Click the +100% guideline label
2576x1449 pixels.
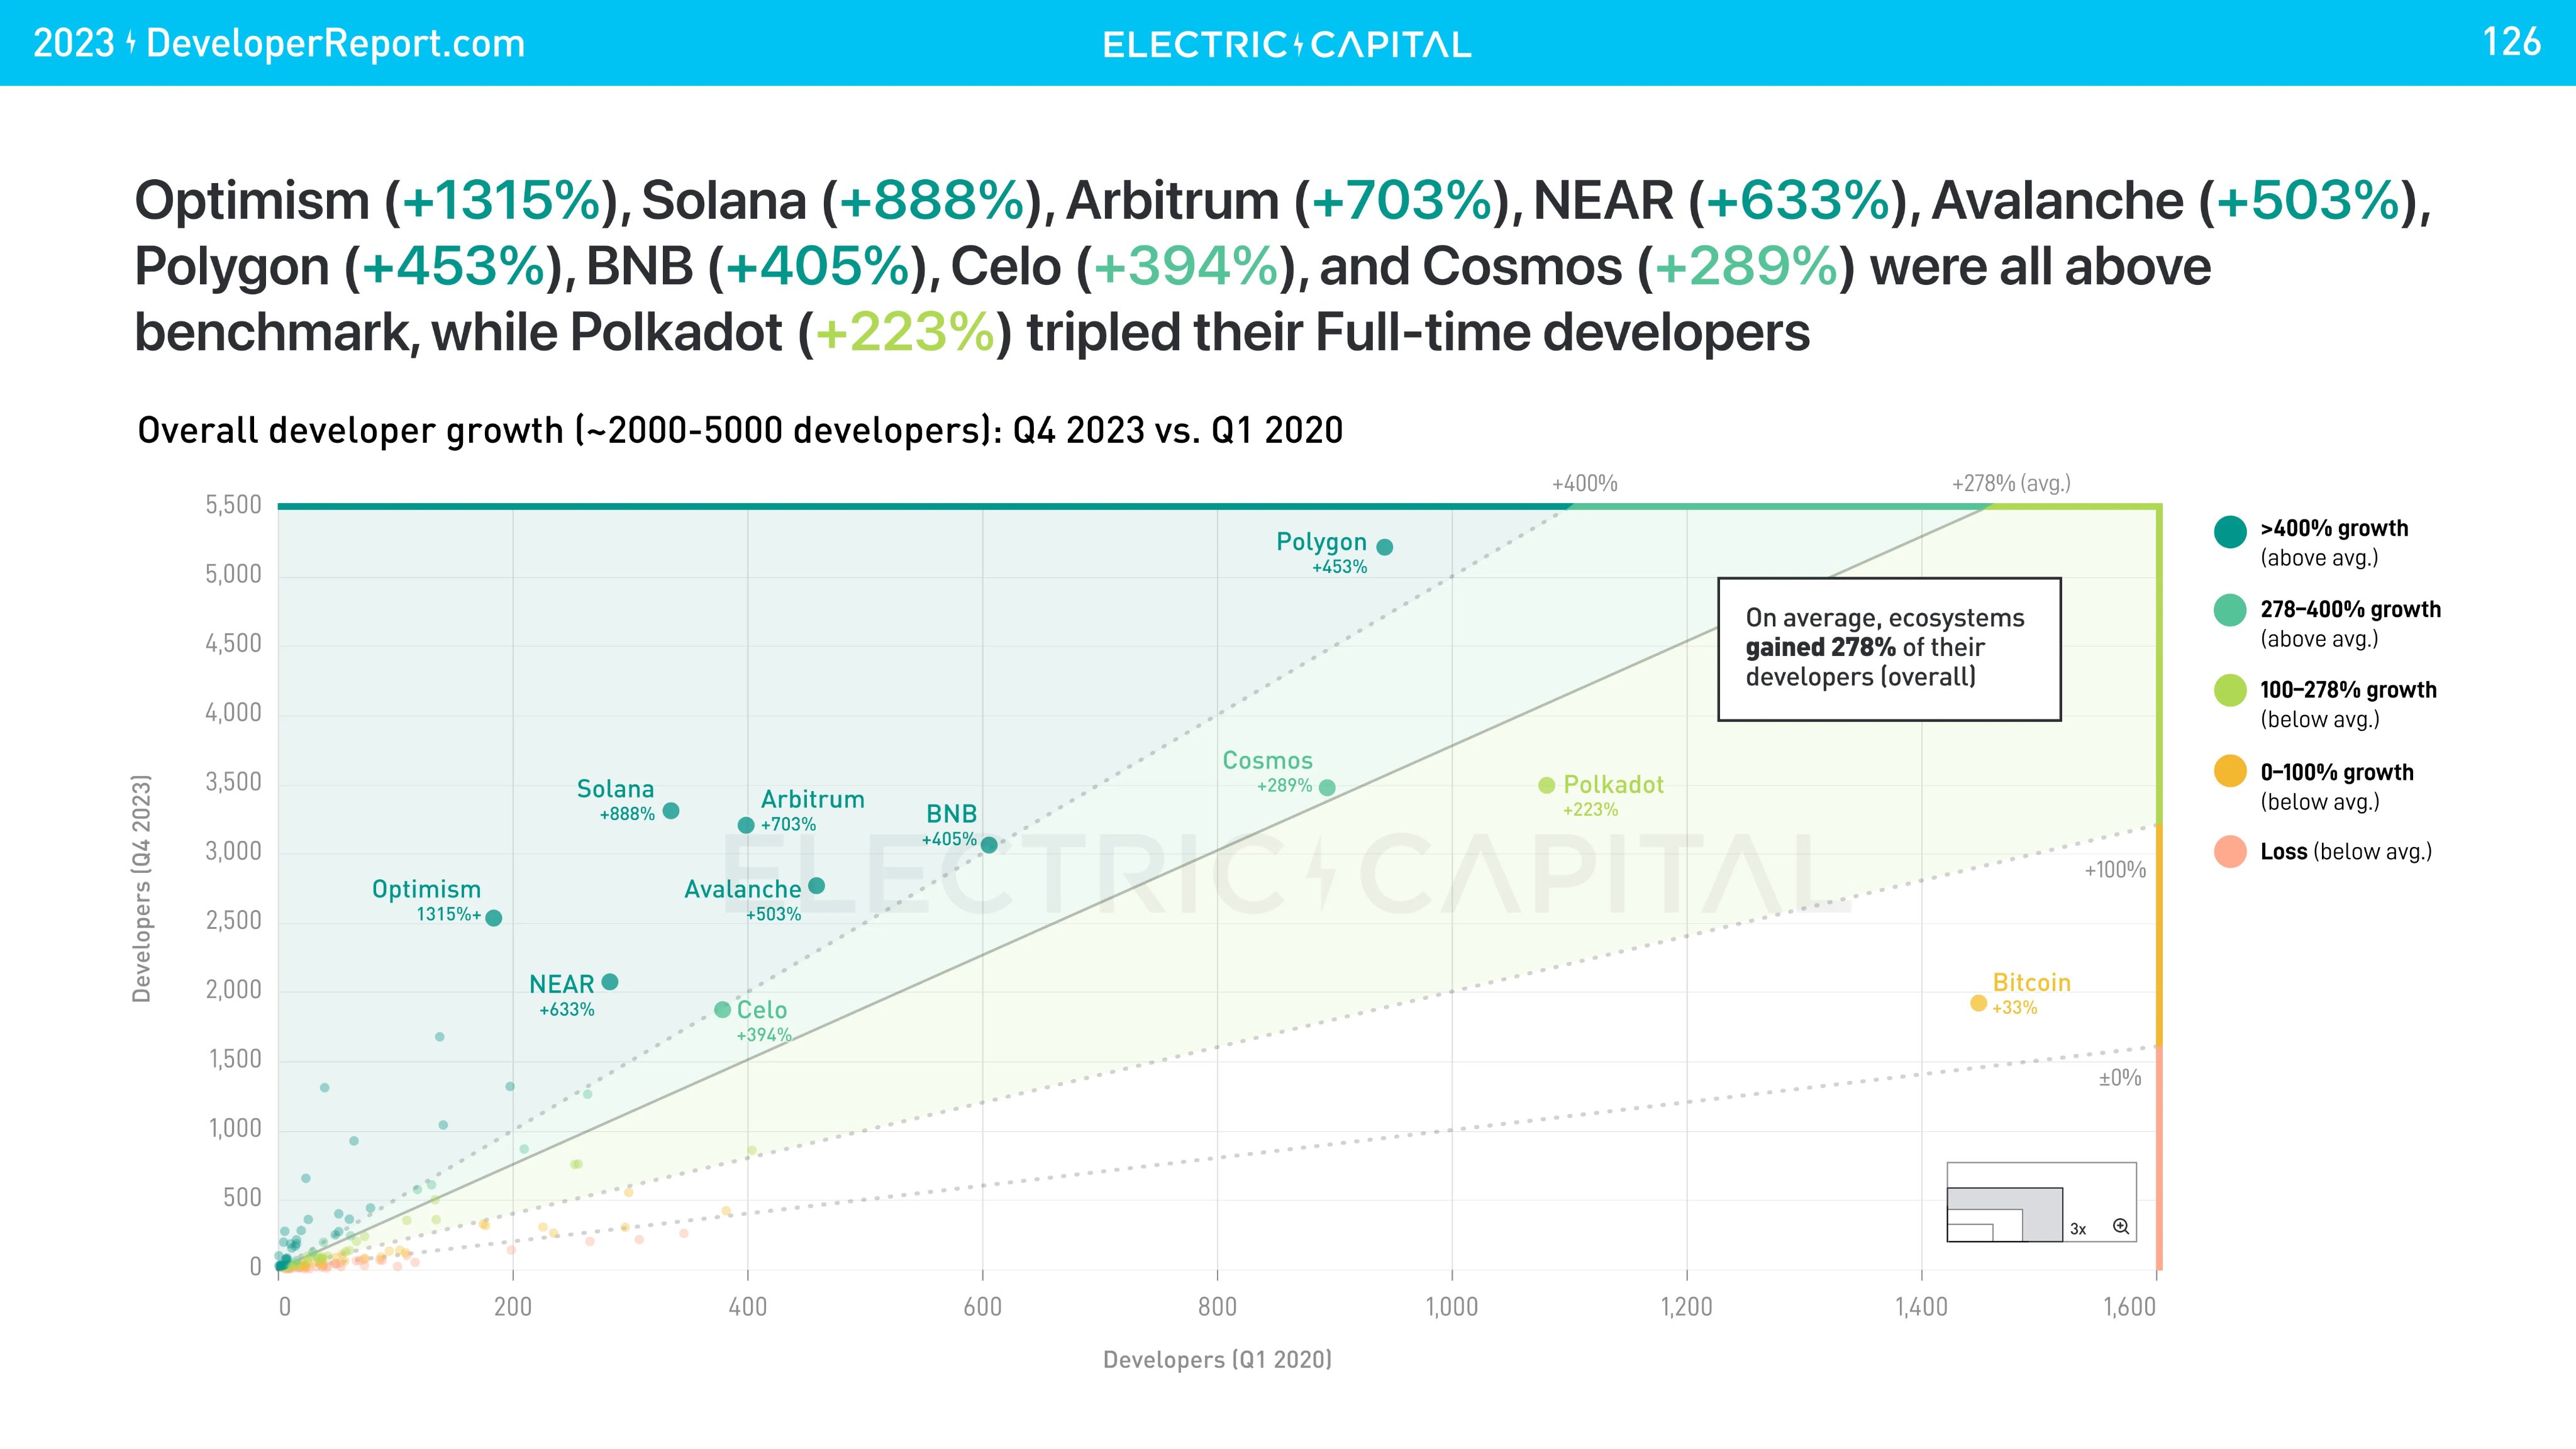(2115, 870)
